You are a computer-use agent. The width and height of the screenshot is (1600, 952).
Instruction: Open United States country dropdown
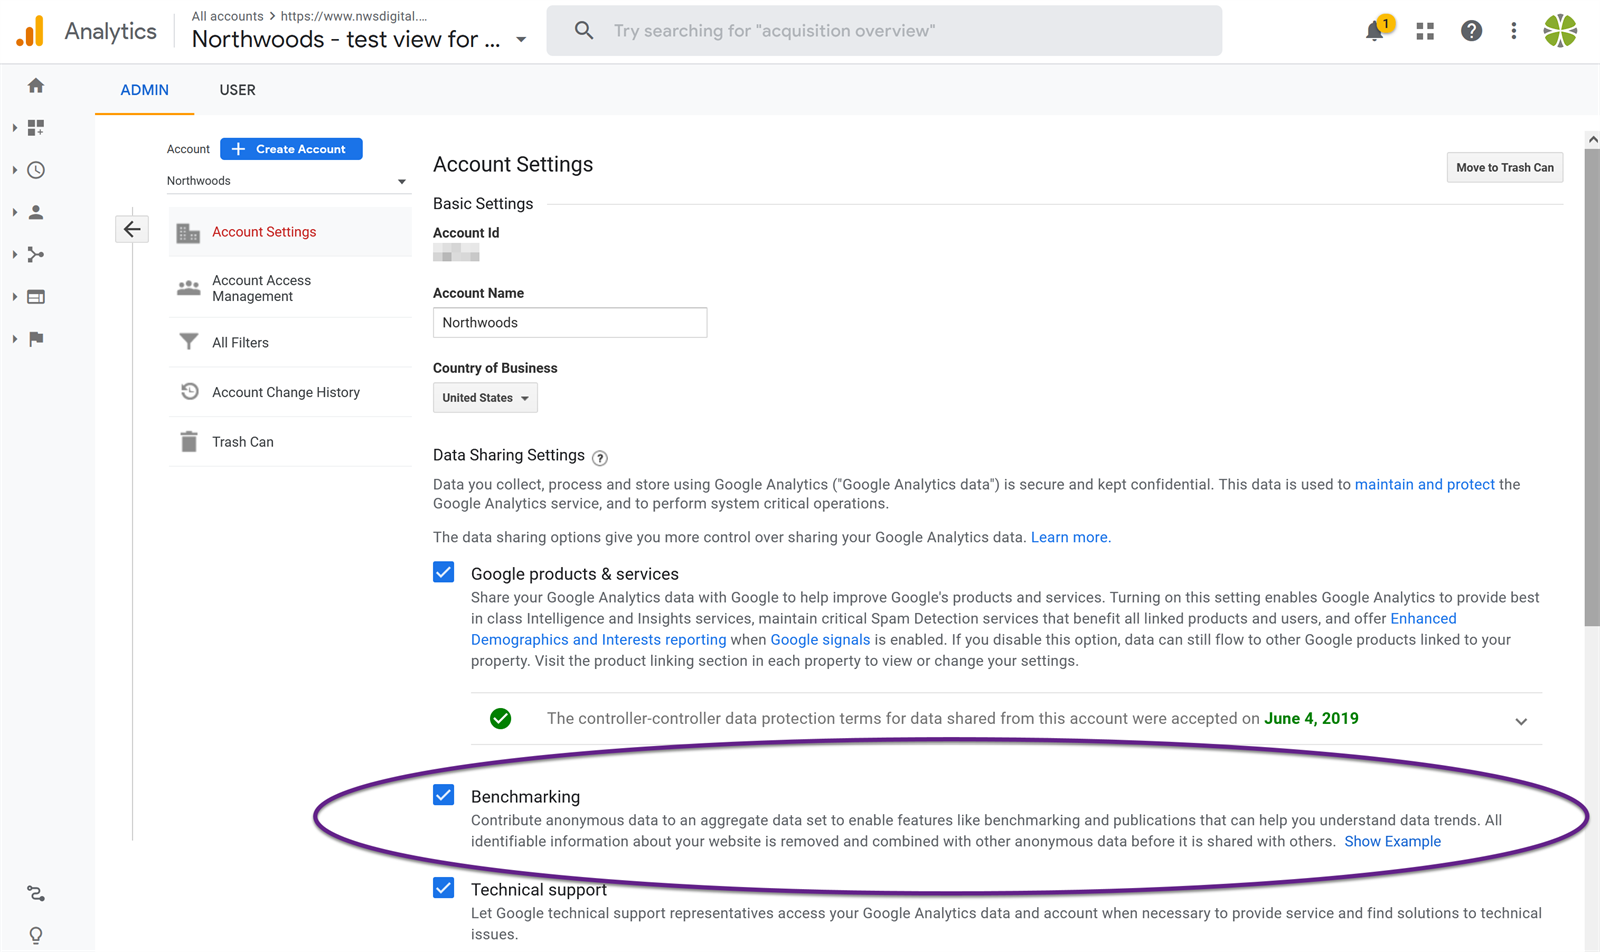pyautogui.click(x=485, y=398)
